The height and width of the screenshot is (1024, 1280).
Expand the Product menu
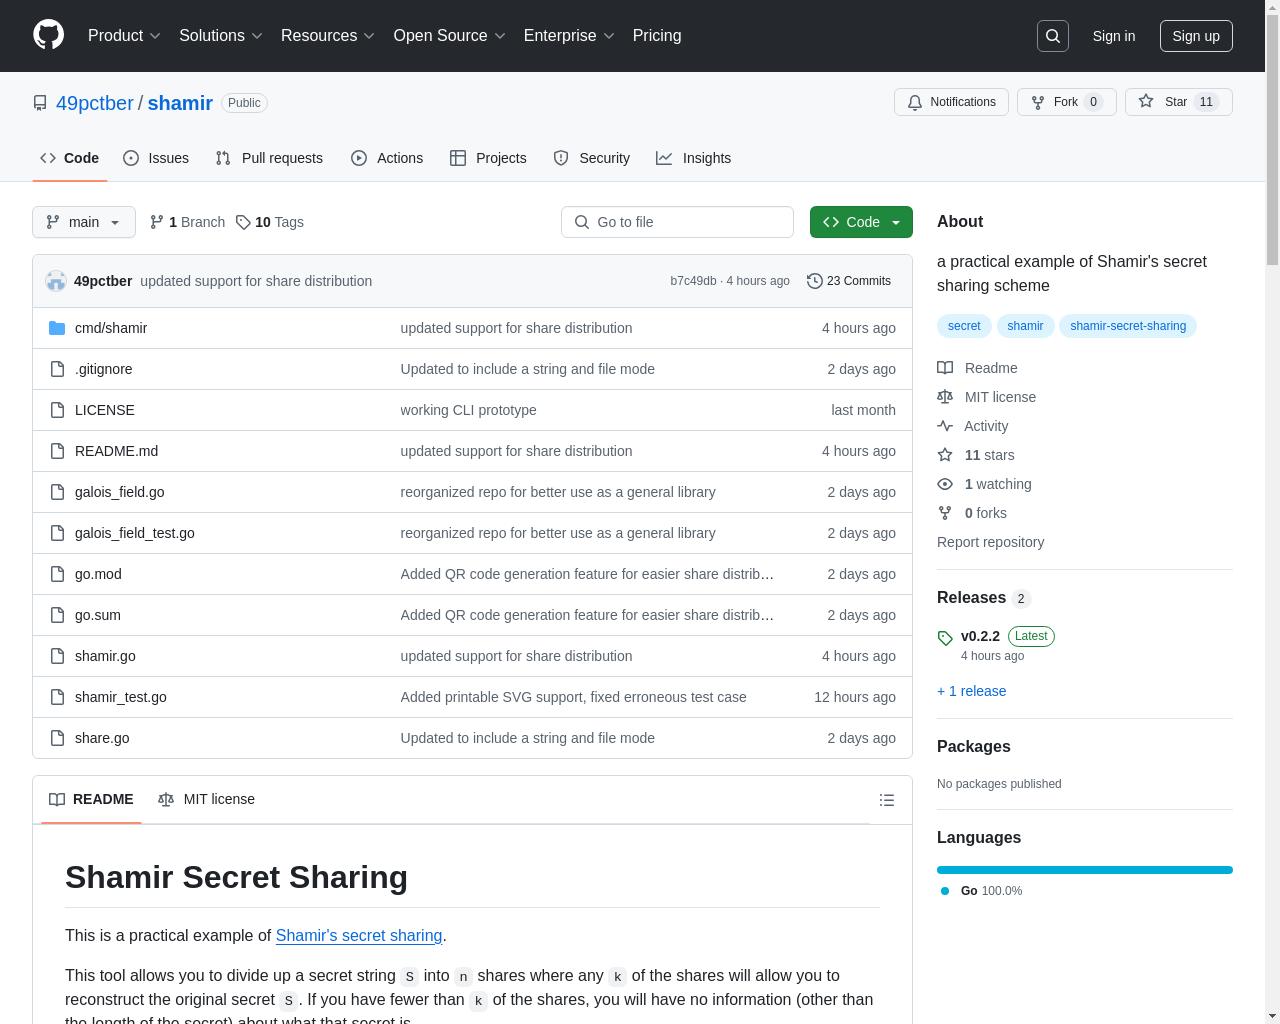(x=124, y=36)
